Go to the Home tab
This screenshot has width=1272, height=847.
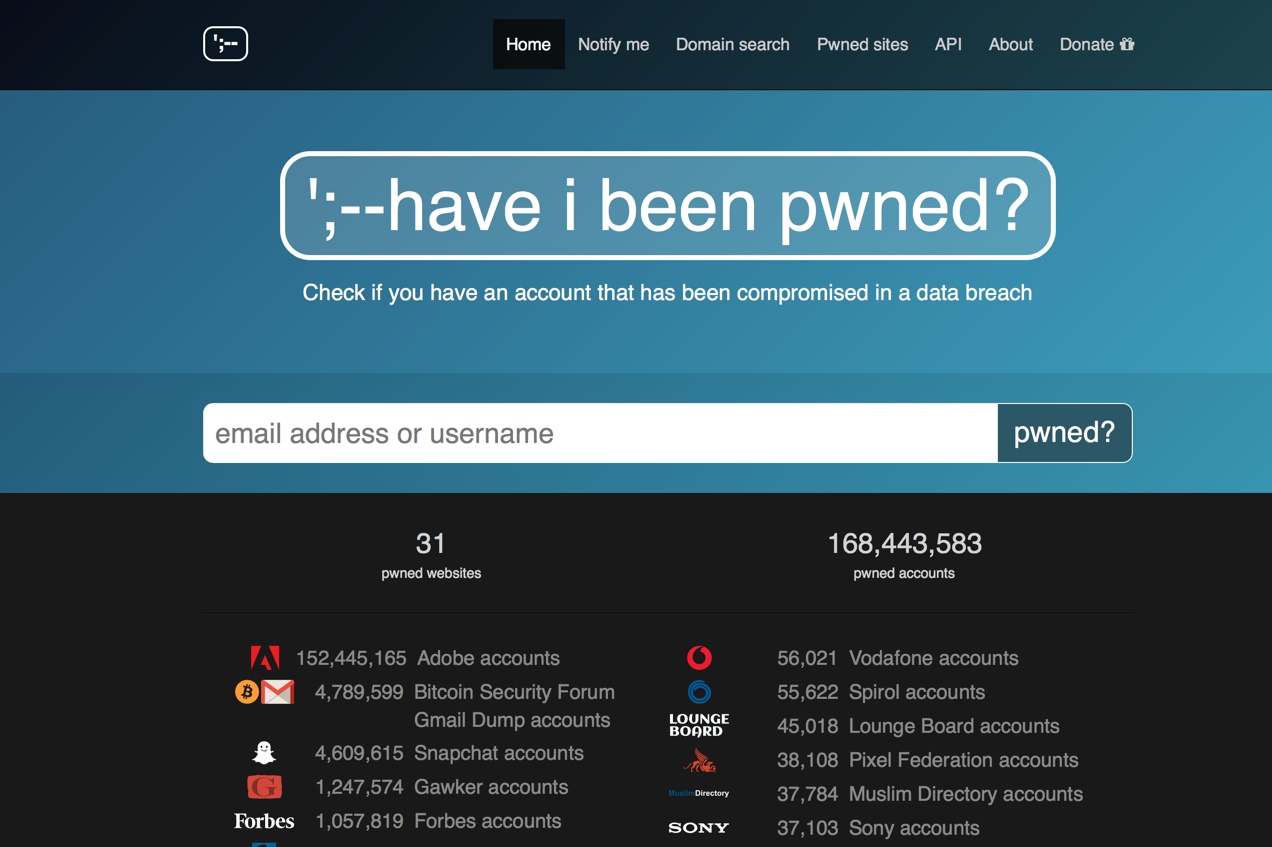528,44
